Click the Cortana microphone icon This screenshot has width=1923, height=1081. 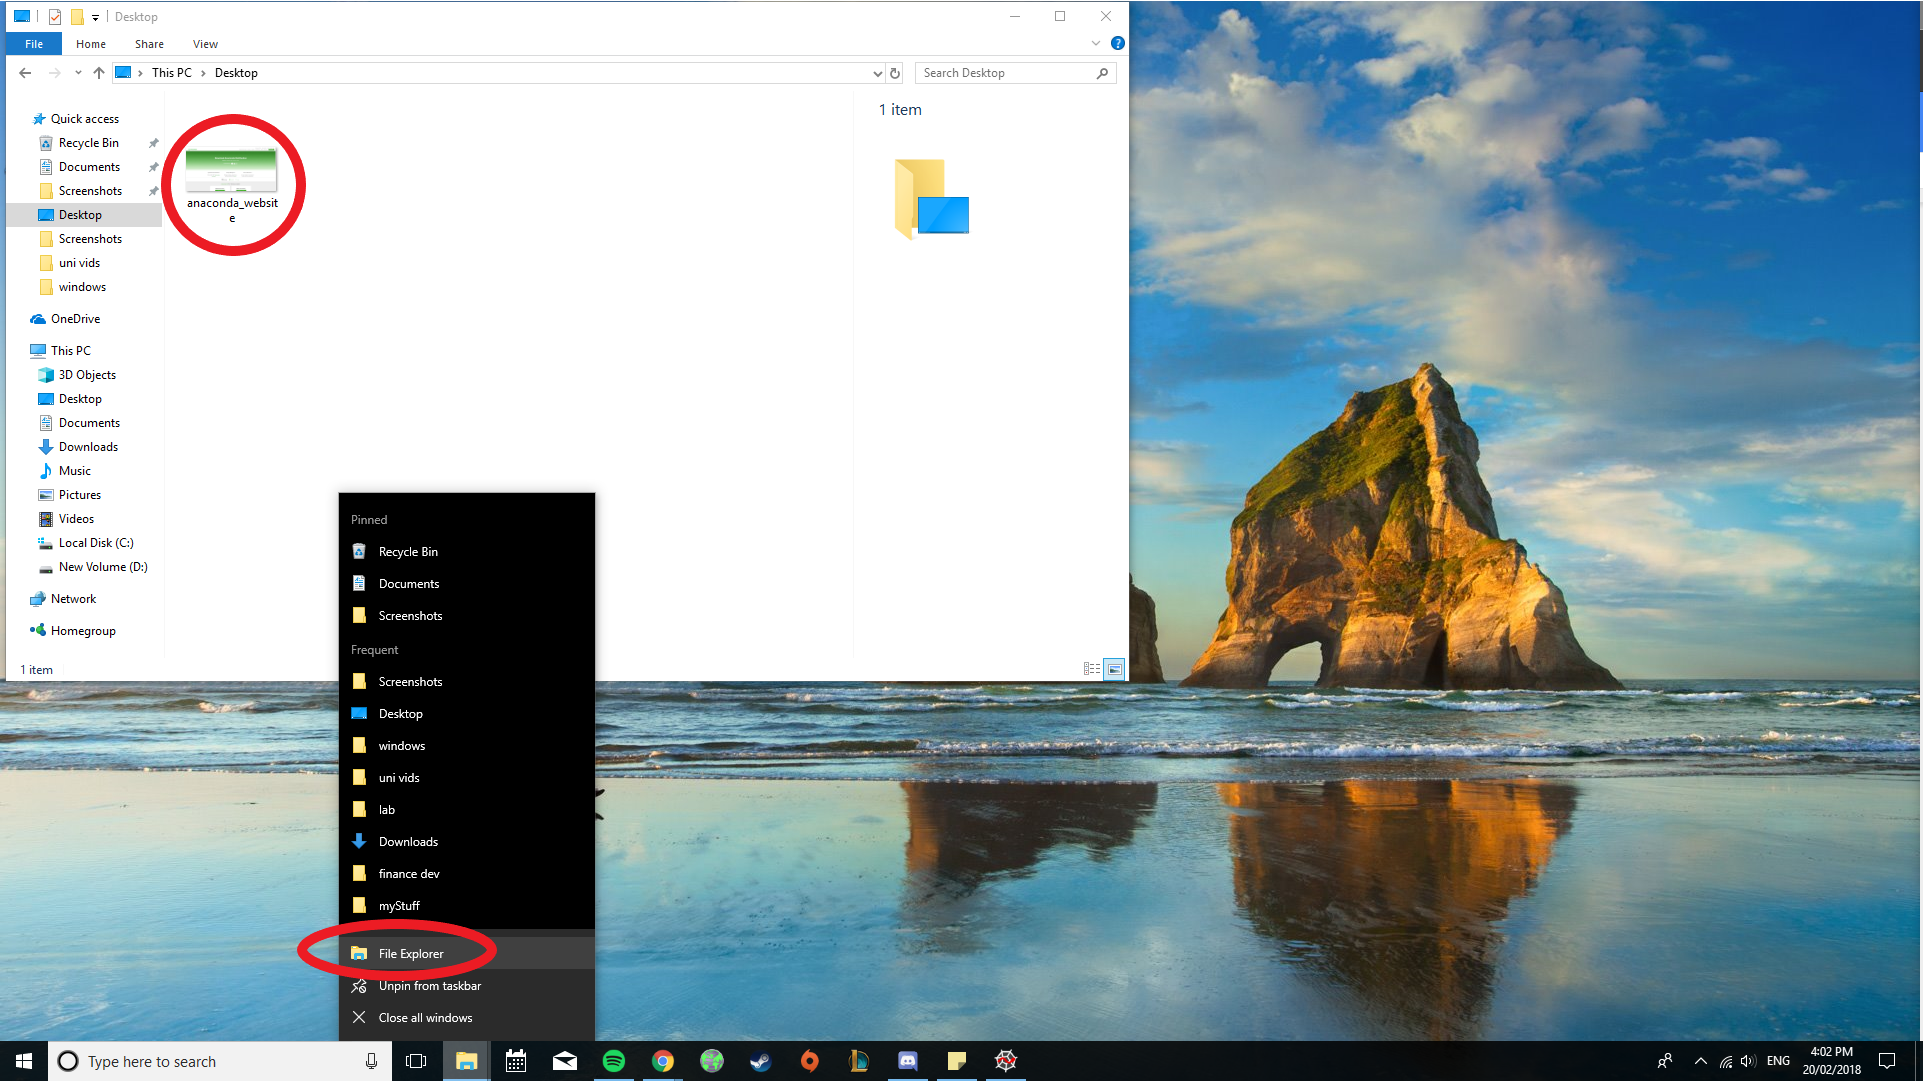(x=371, y=1061)
